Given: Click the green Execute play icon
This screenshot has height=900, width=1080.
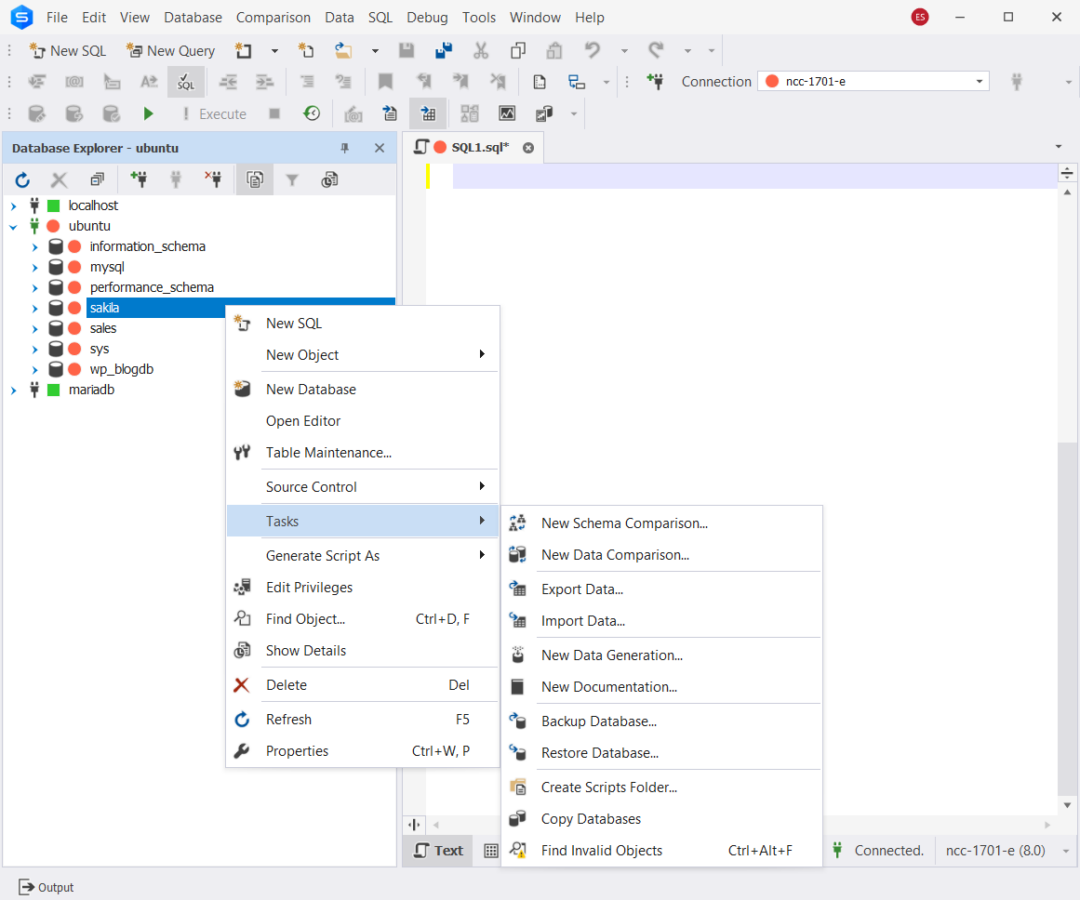Looking at the screenshot, I should click(148, 114).
